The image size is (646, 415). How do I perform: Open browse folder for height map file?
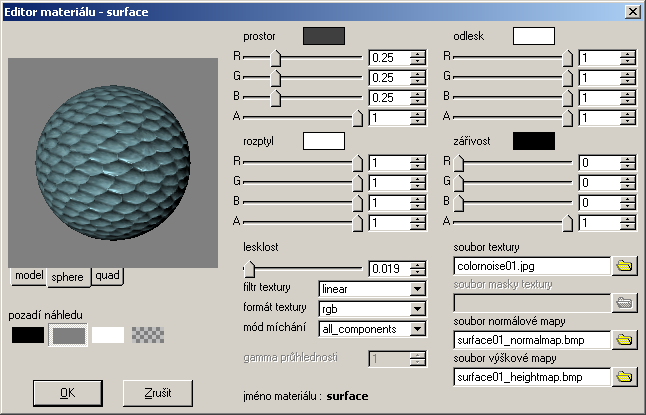(x=624, y=377)
